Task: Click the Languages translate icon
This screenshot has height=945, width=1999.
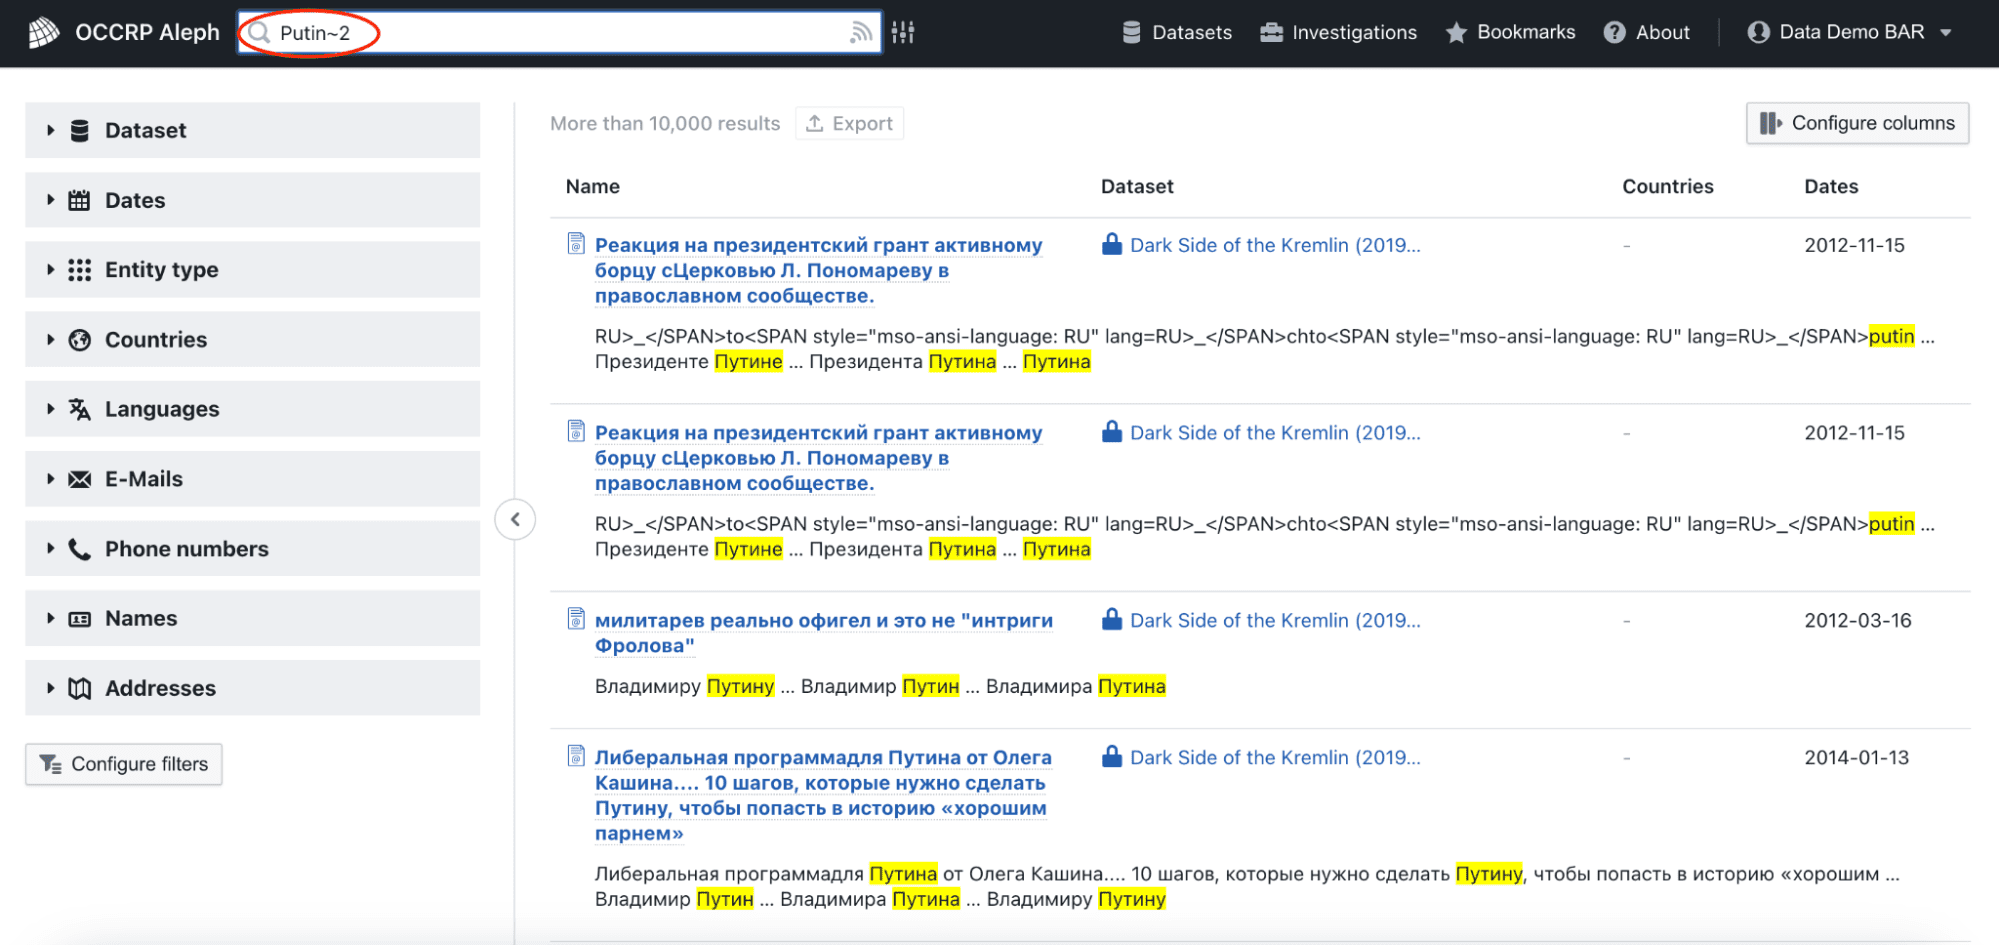Action: pos(80,409)
